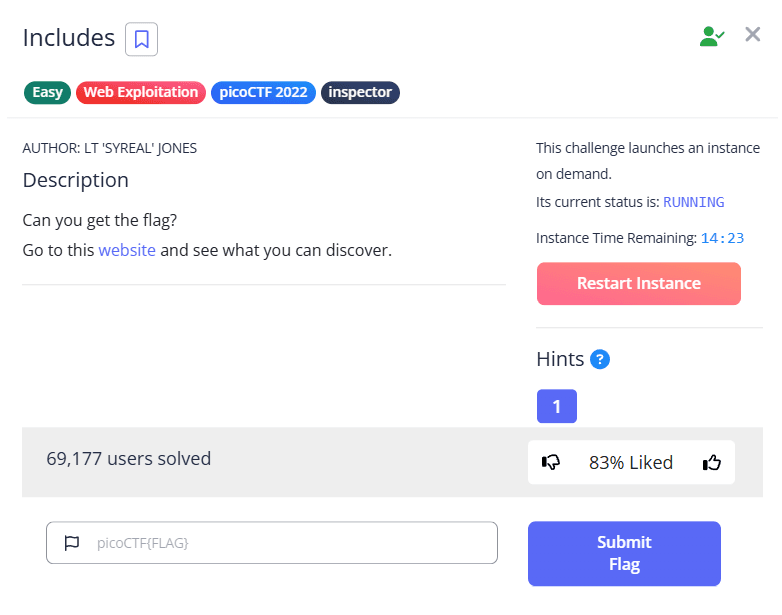
Task: Click the green user solved-status icon
Action: click(x=712, y=36)
